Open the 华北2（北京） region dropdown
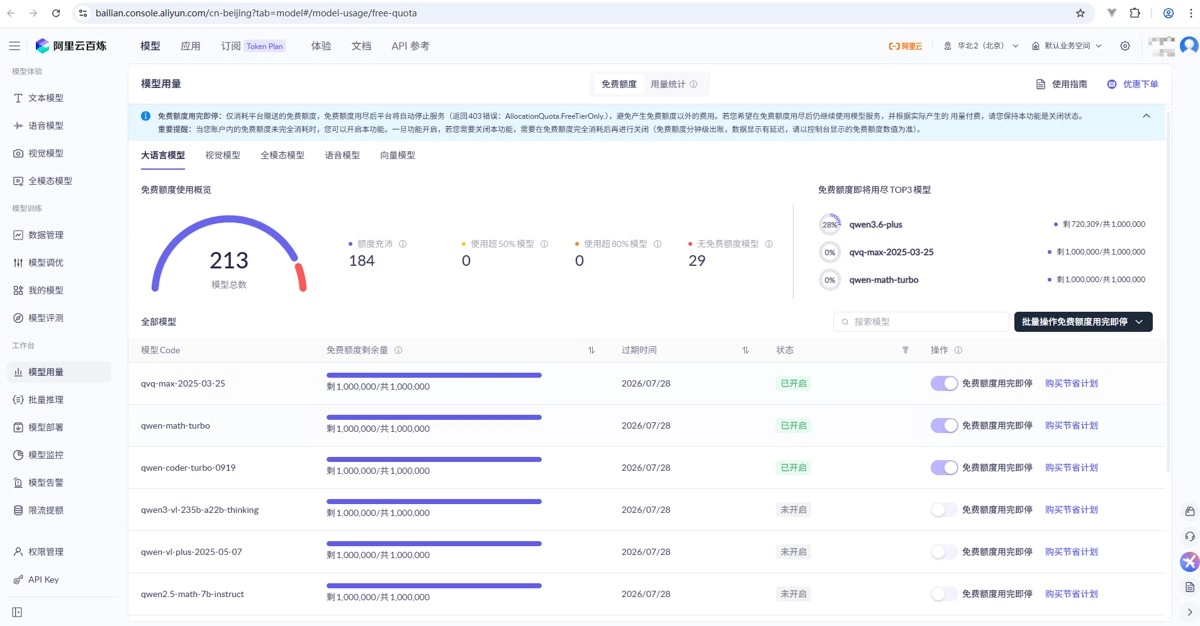 pyautogui.click(x=981, y=46)
